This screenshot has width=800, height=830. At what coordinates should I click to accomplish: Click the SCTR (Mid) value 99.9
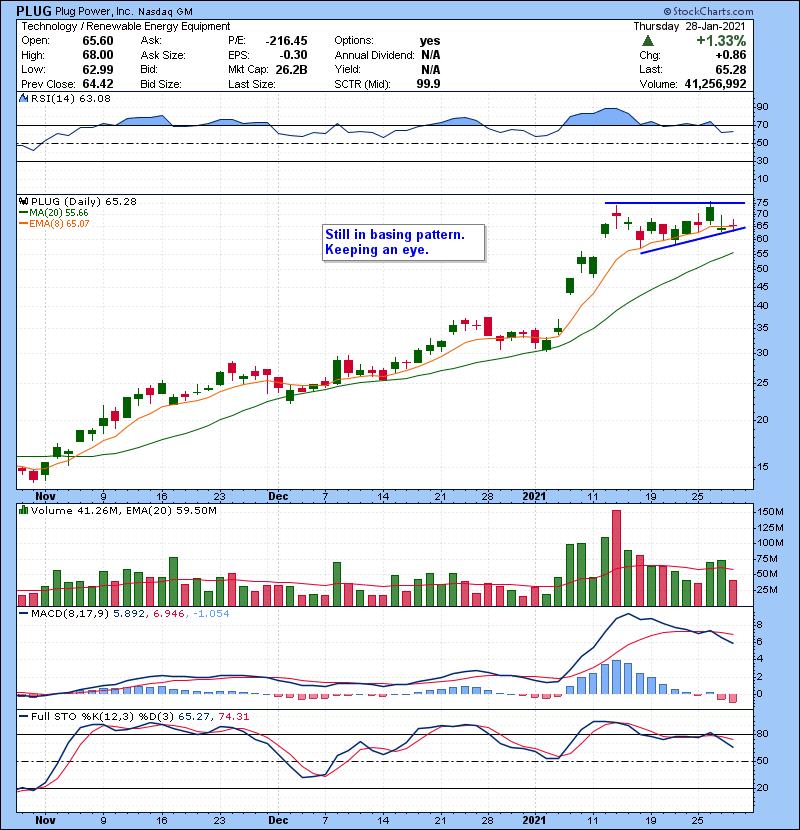[428, 84]
